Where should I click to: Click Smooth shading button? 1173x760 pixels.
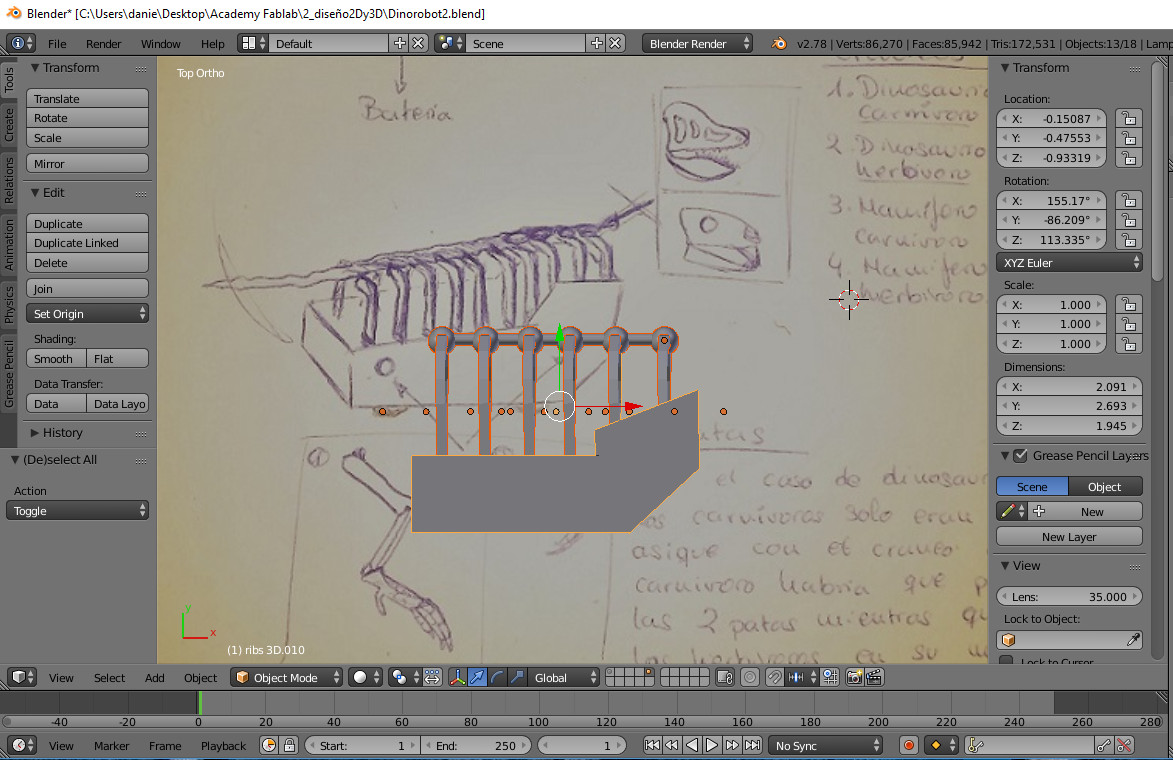pos(56,358)
